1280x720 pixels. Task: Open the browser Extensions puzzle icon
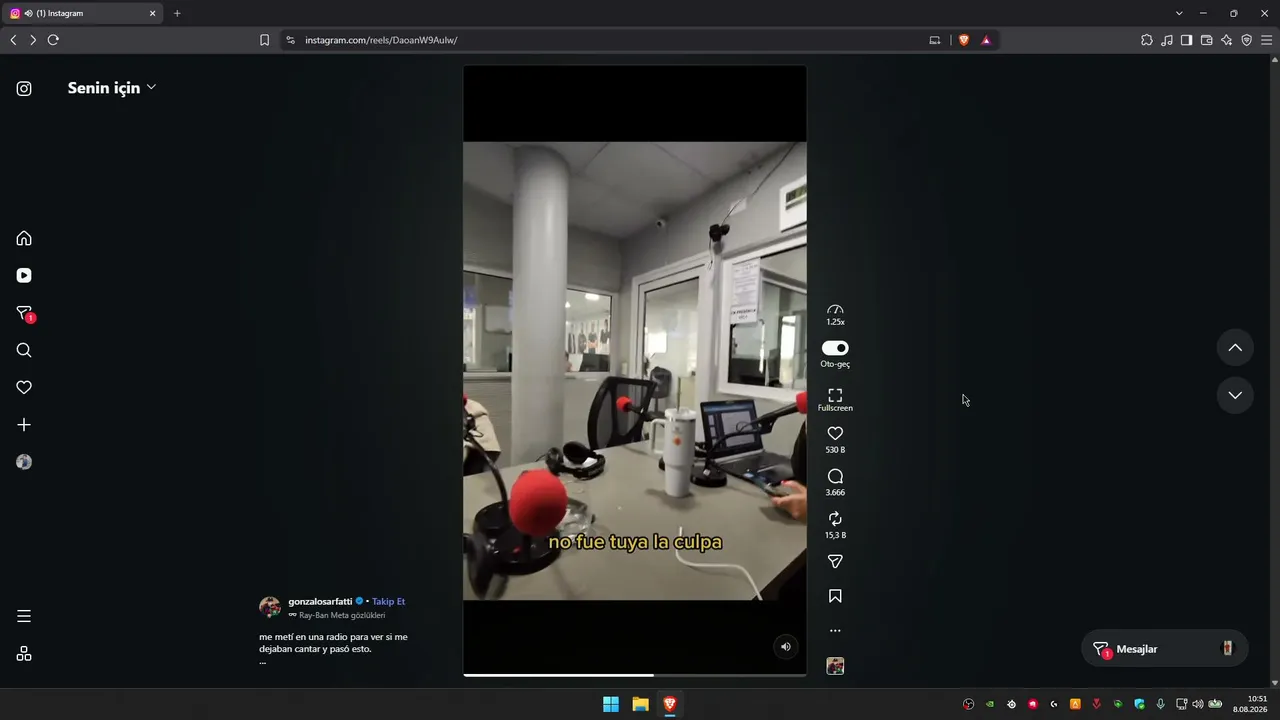coord(1147,40)
